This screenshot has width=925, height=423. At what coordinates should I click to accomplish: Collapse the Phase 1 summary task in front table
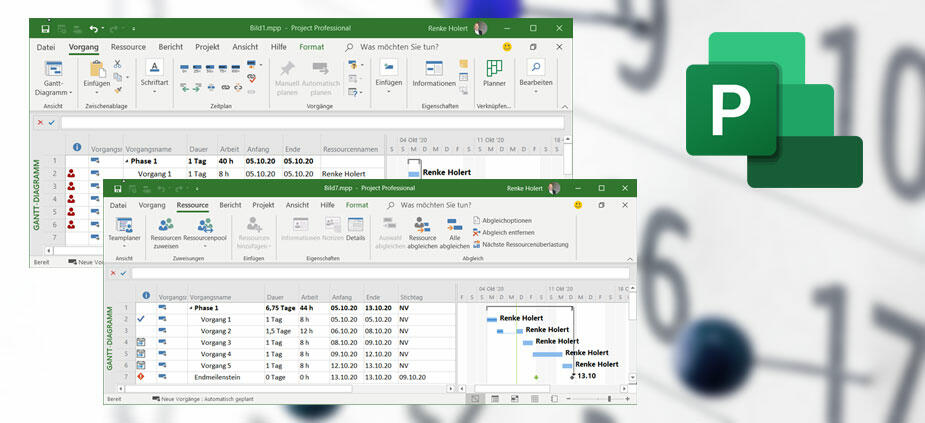tap(190, 308)
